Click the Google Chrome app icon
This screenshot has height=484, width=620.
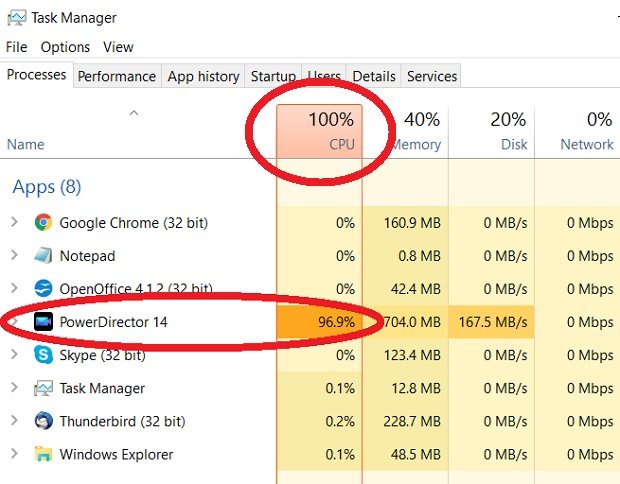43,223
